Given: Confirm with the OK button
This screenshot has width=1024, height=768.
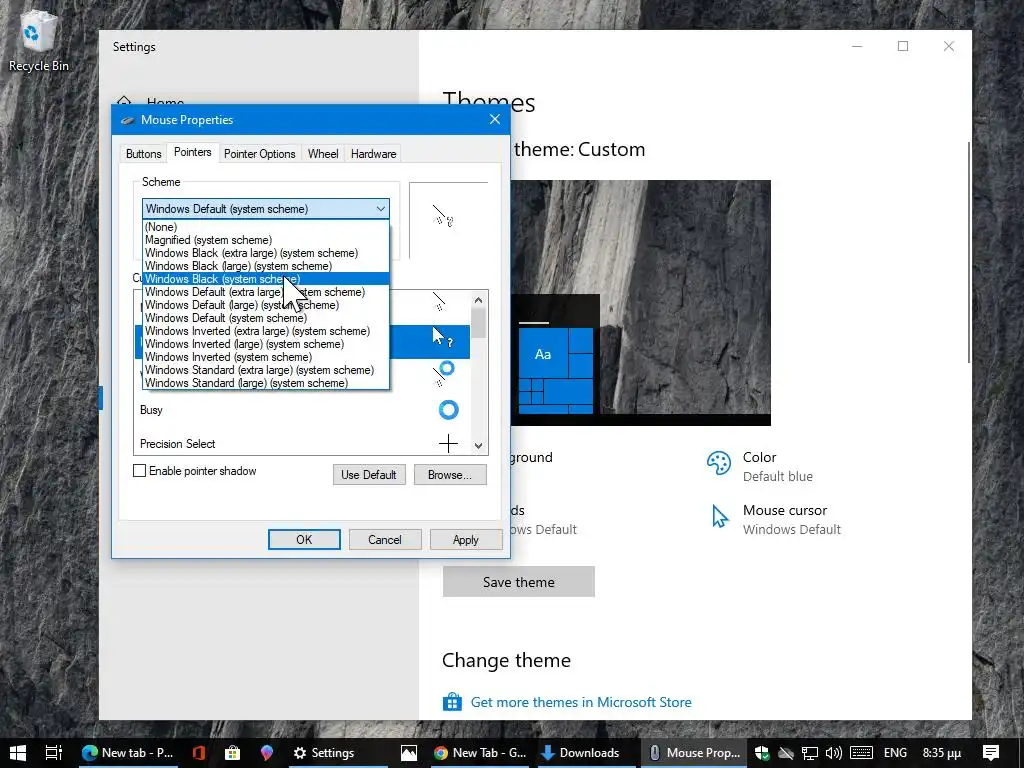Looking at the screenshot, I should pyautogui.click(x=304, y=539).
